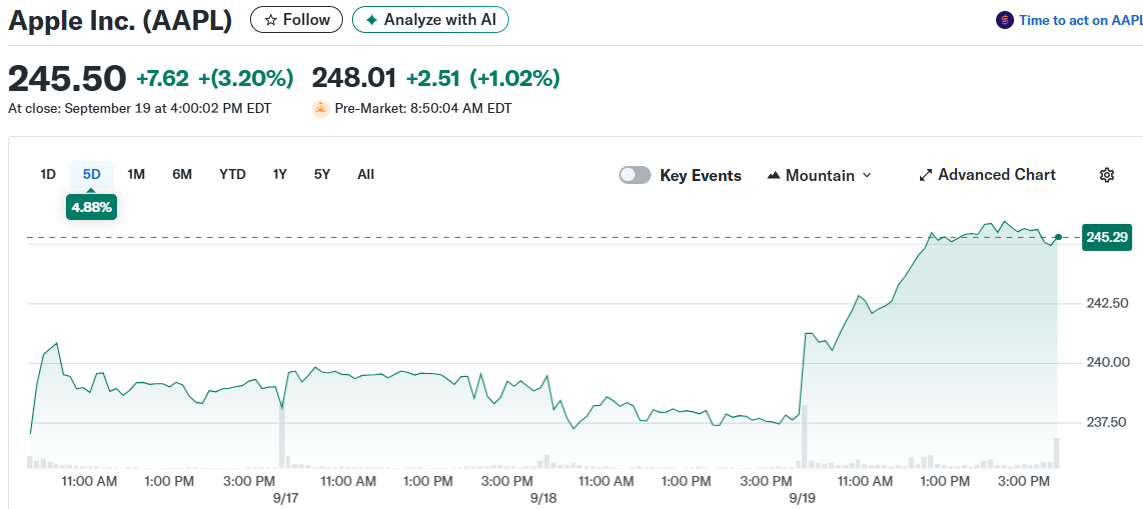
Task: Click the Apple Inc. (AAPL) heading
Action: 120,20
